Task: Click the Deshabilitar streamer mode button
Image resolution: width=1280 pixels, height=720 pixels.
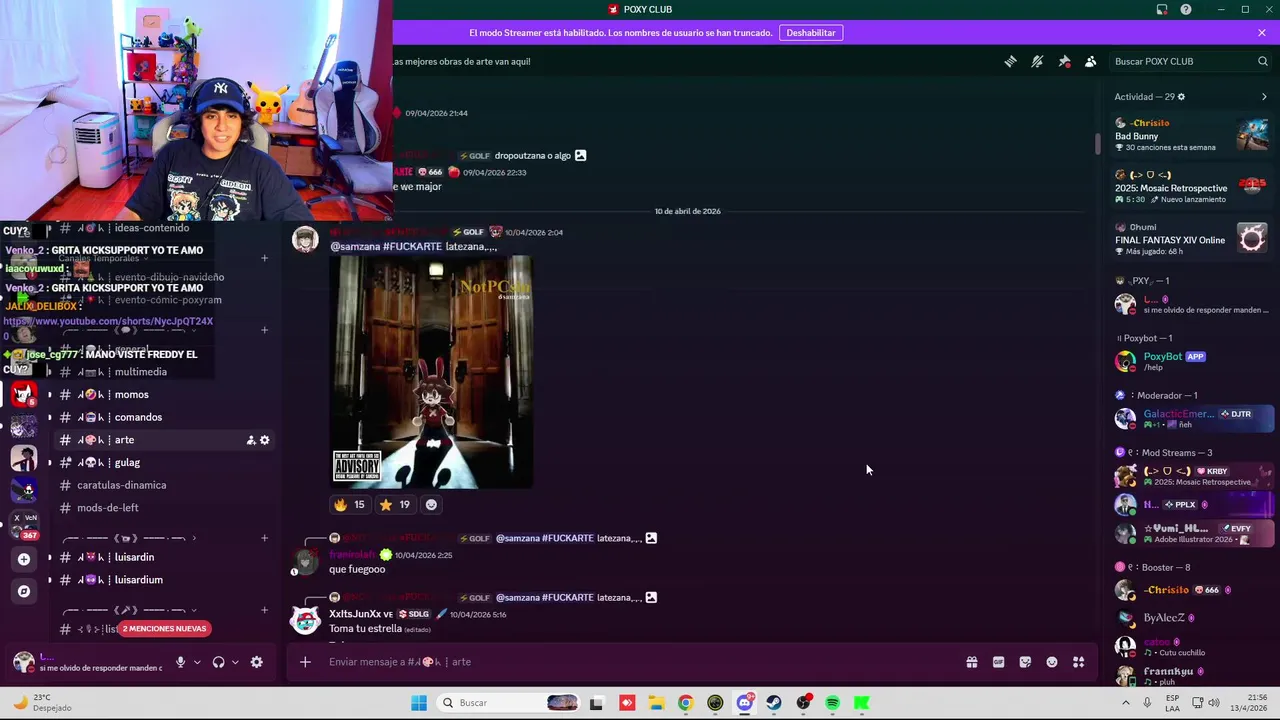Action: [x=811, y=33]
